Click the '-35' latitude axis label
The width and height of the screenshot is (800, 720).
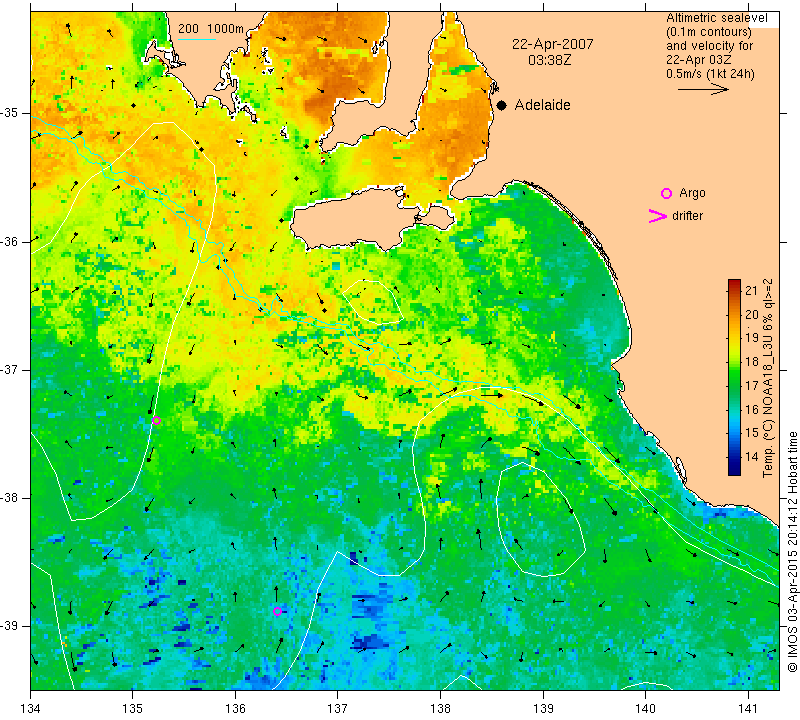click(x=10, y=113)
